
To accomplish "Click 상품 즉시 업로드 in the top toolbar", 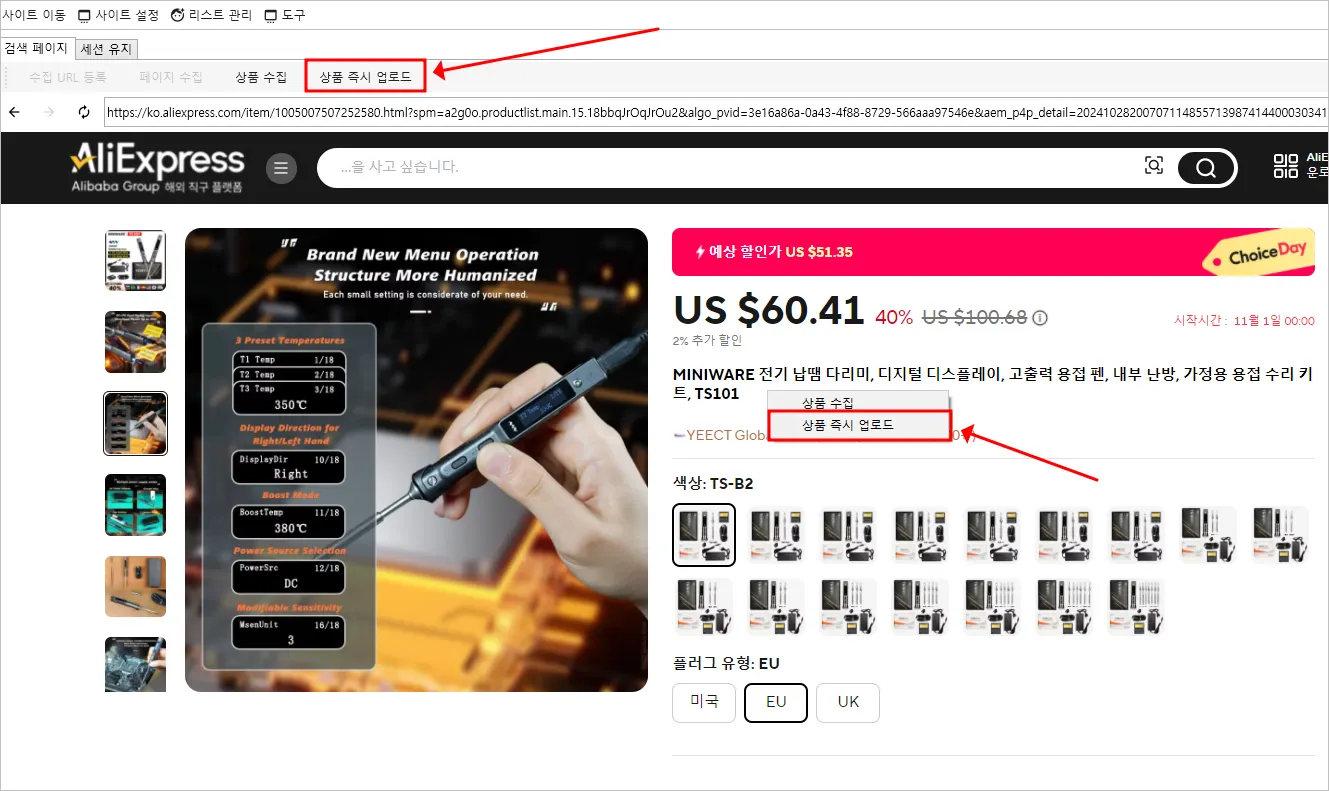I will pos(365,77).
